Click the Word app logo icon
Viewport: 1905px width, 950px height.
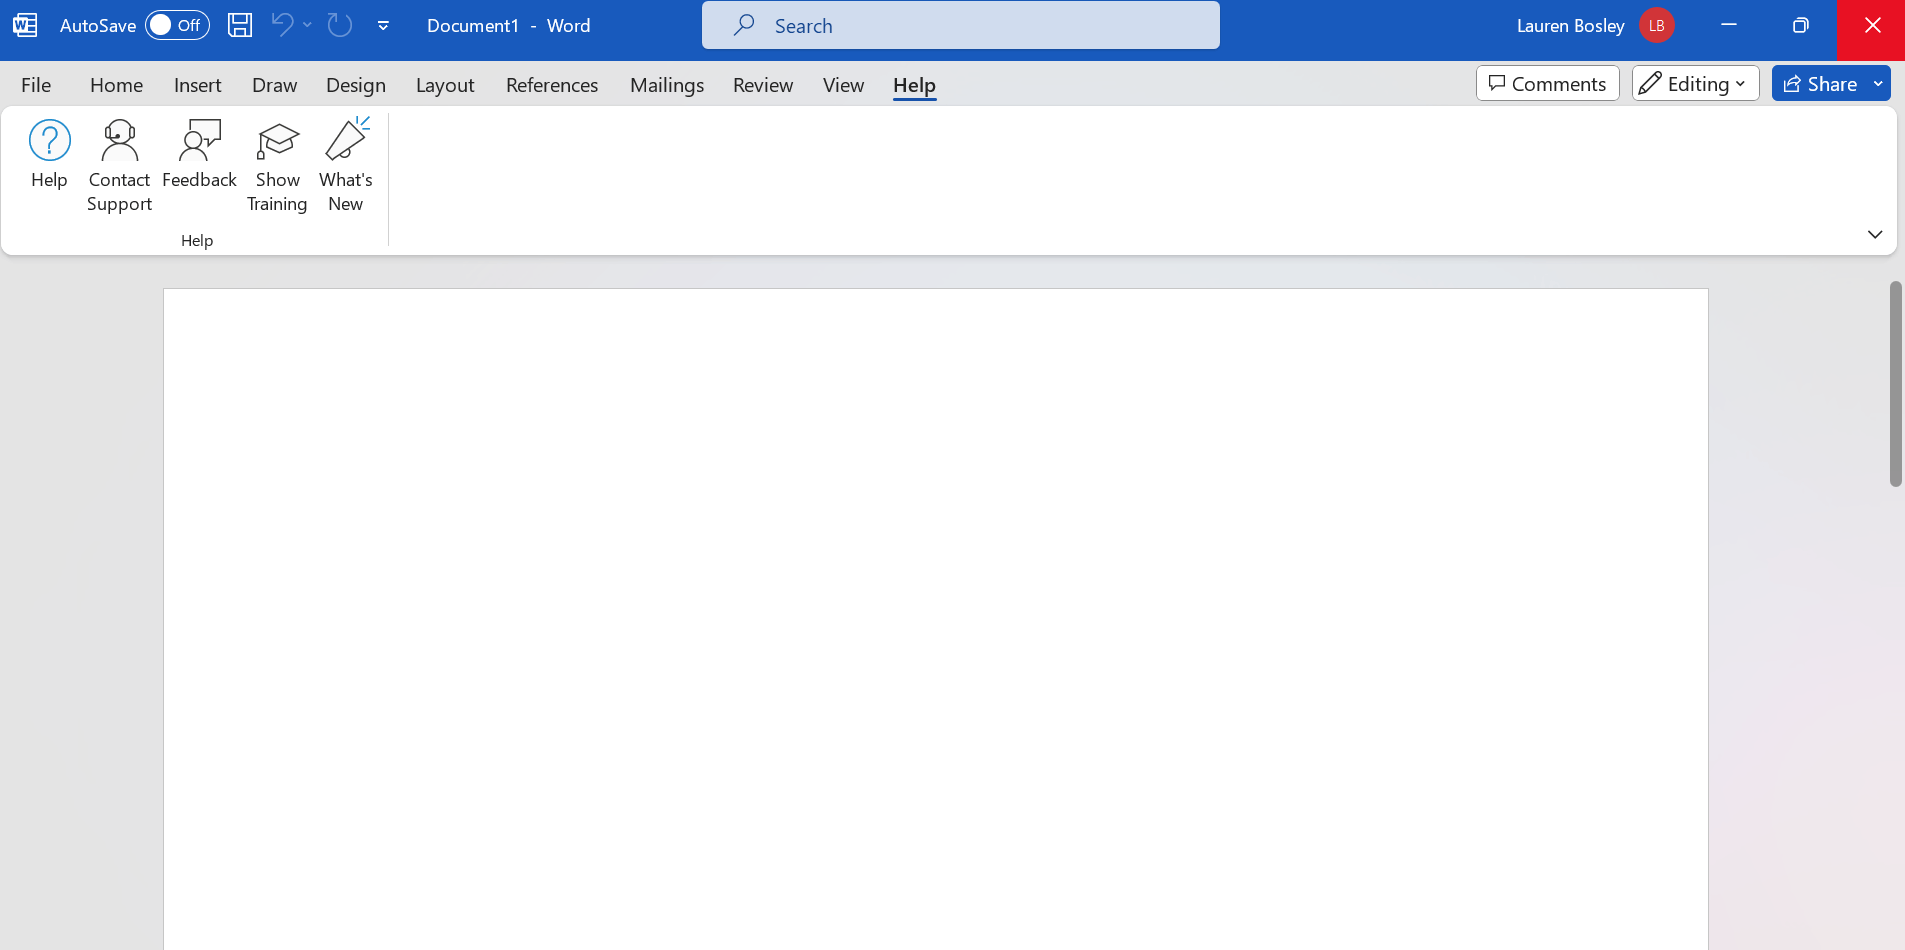click(25, 25)
